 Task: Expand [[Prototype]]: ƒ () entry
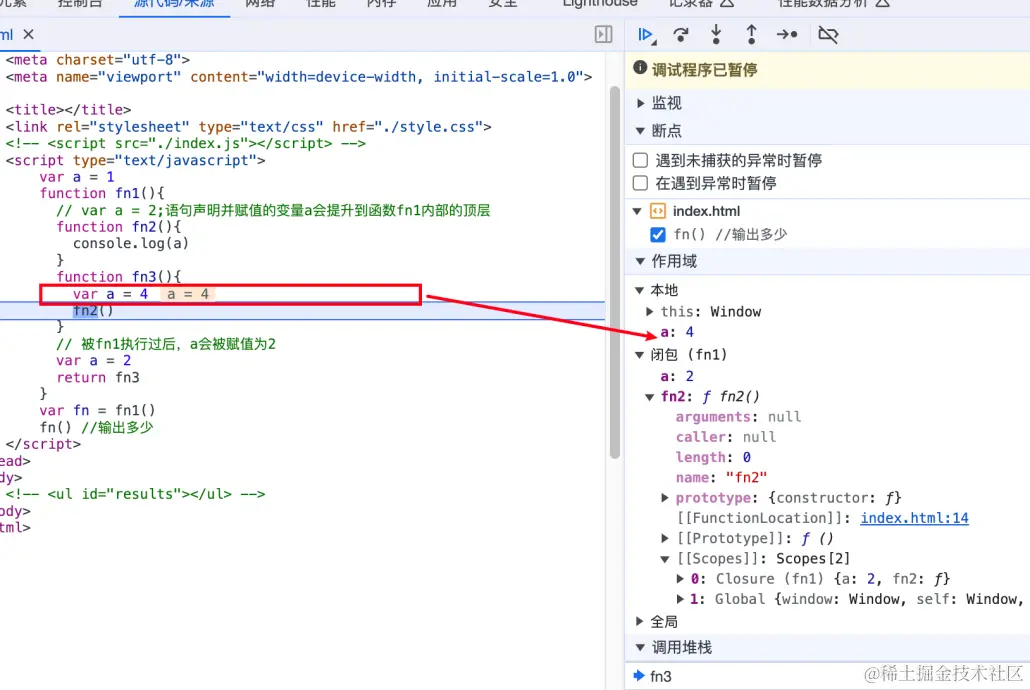pyautogui.click(x=665, y=538)
